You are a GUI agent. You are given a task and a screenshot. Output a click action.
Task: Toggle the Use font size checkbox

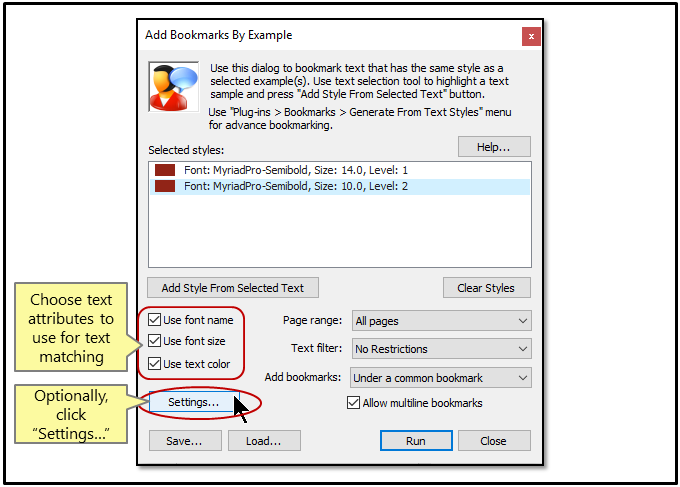tap(154, 341)
